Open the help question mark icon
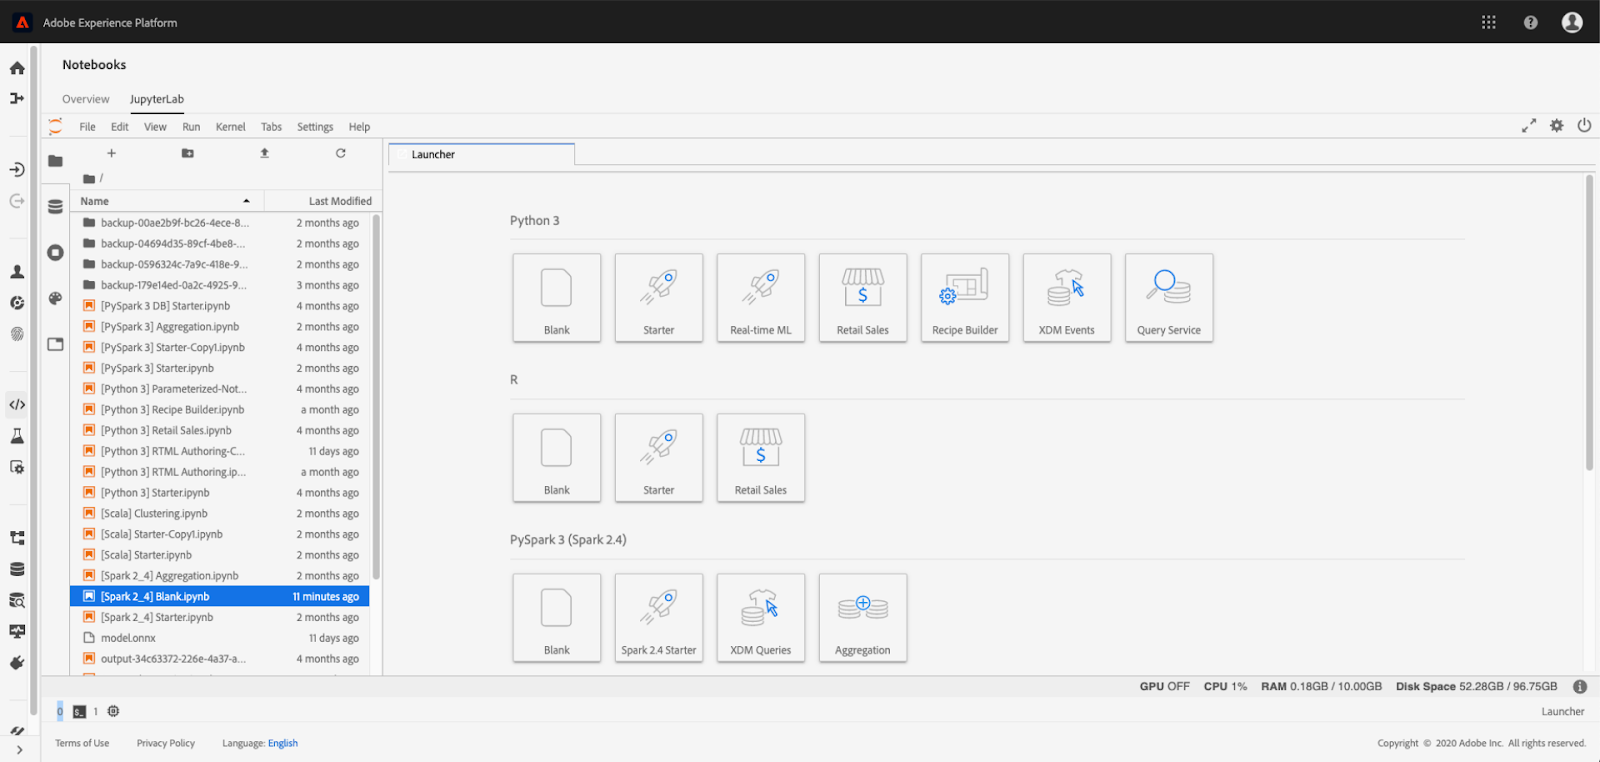Screen dimensions: 1600x762 [1530, 22]
